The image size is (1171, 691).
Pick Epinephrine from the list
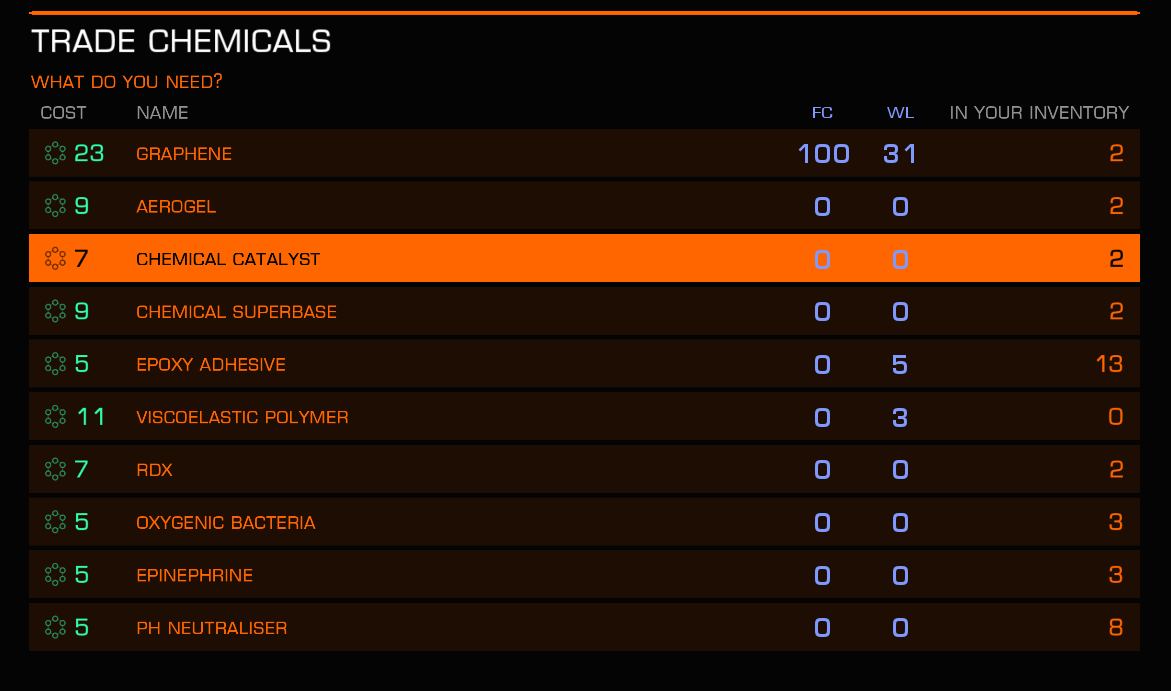click(x=584, y=574)
